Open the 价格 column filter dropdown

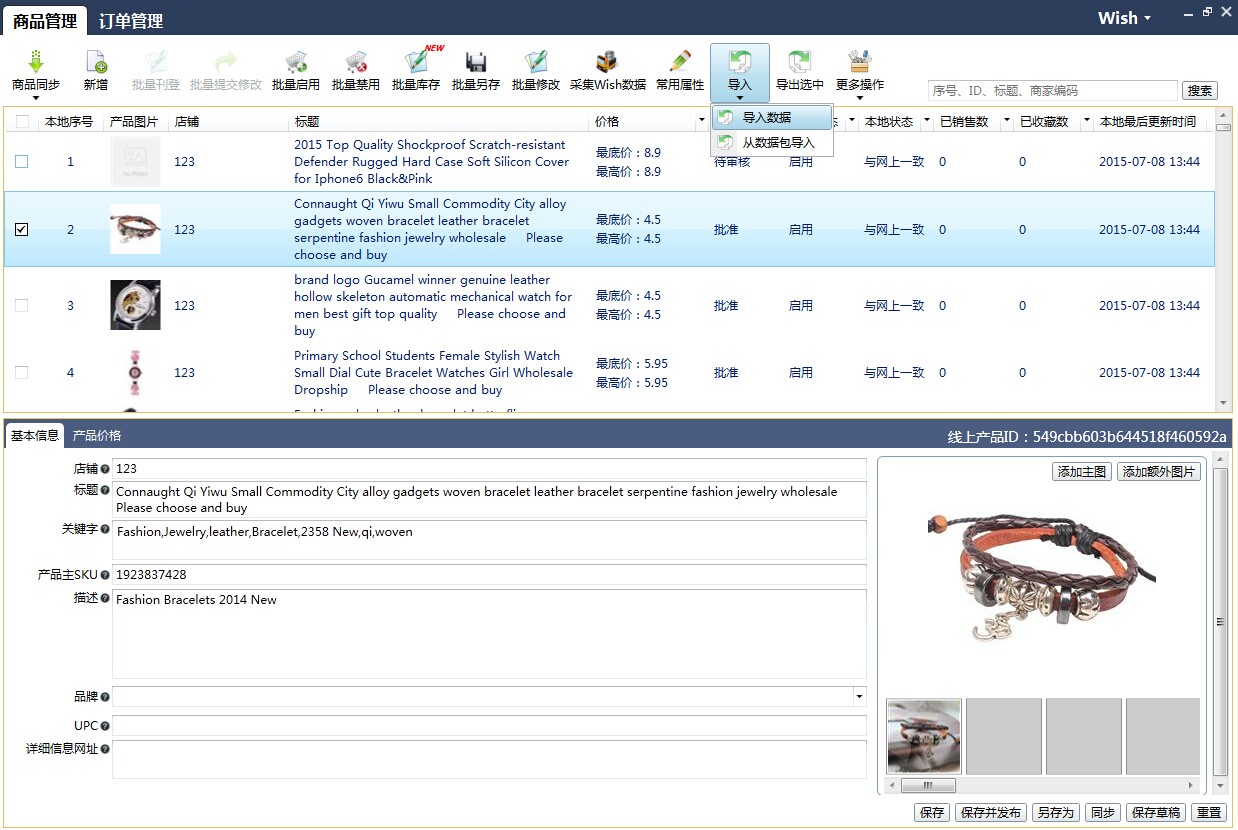702,122
